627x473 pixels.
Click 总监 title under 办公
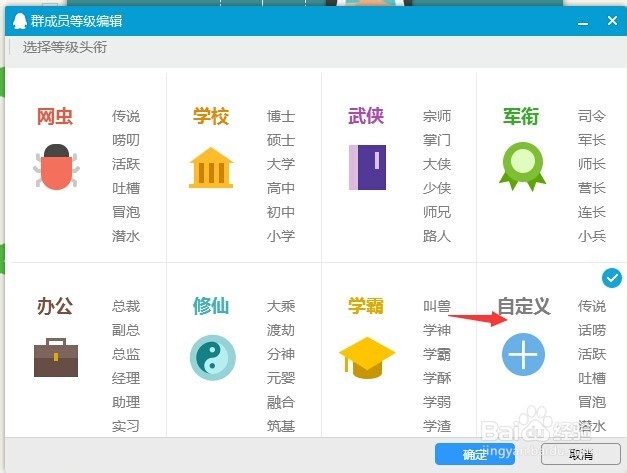[126, 354]
